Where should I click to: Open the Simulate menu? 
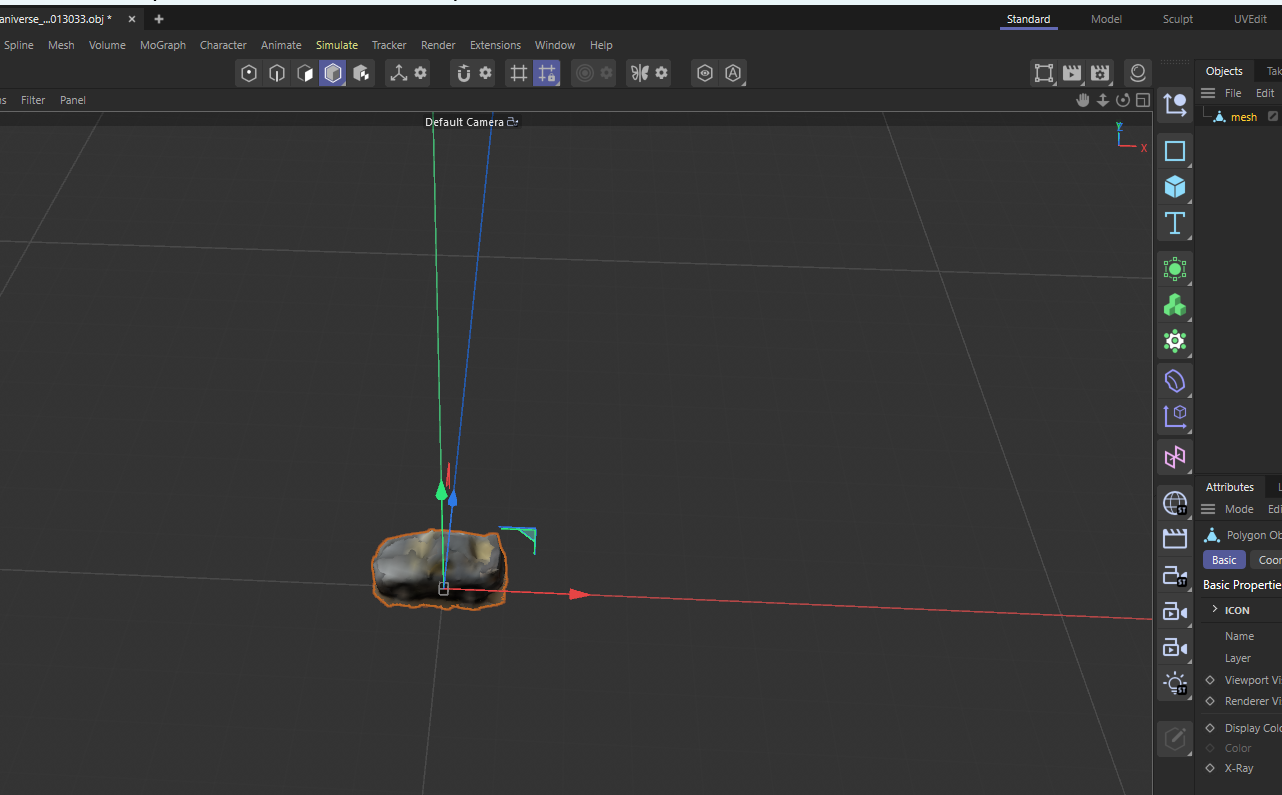tap(336, 45)
